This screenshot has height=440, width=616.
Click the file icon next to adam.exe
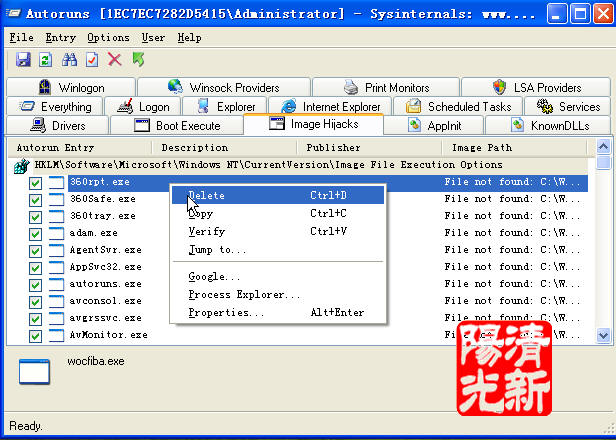coord(56,233)
